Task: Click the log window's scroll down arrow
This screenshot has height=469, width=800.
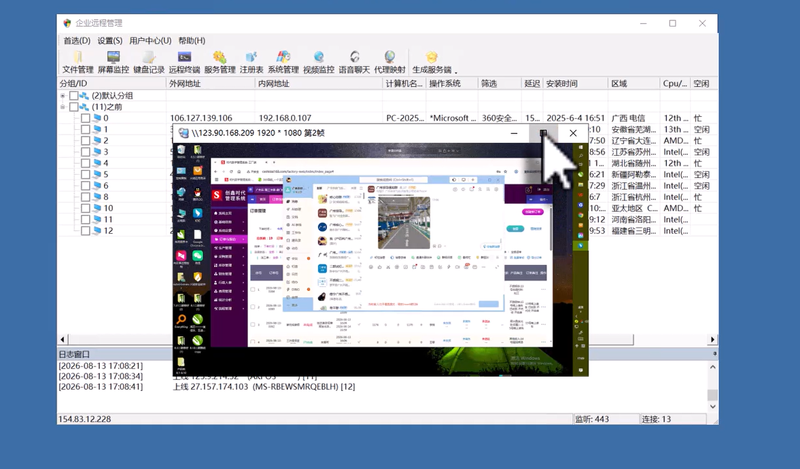Action: click(x=713, y=407)
